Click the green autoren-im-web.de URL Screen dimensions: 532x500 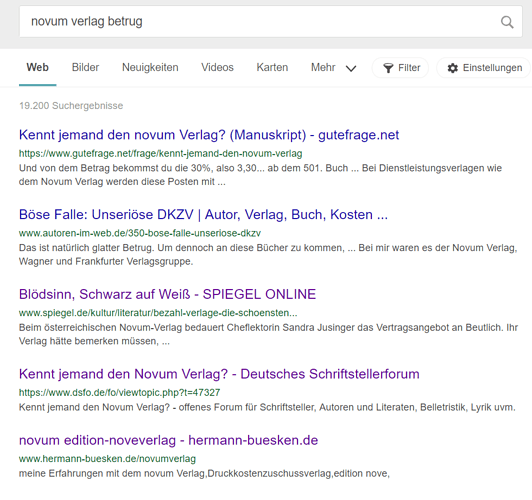[x=140, y=233]
